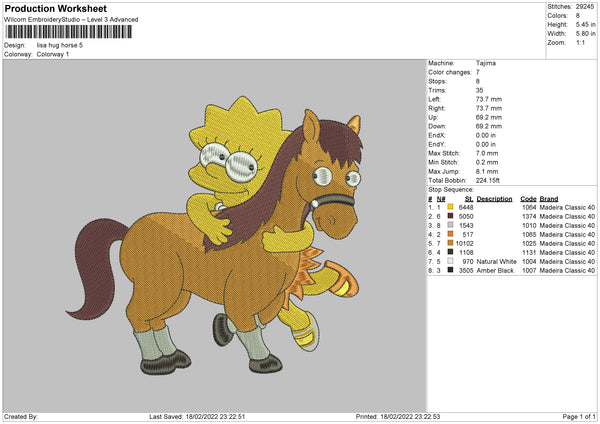Click the 'Created By:' footer label
The image size is (600, 424).
[x=21, y=416]
